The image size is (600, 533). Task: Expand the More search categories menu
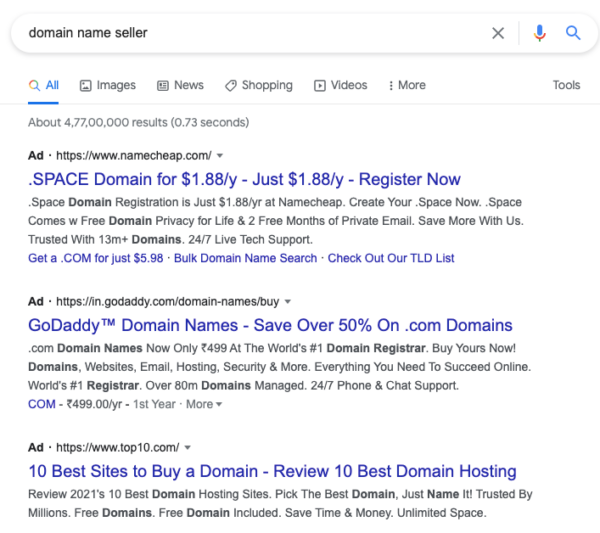[x=407, y=85]
